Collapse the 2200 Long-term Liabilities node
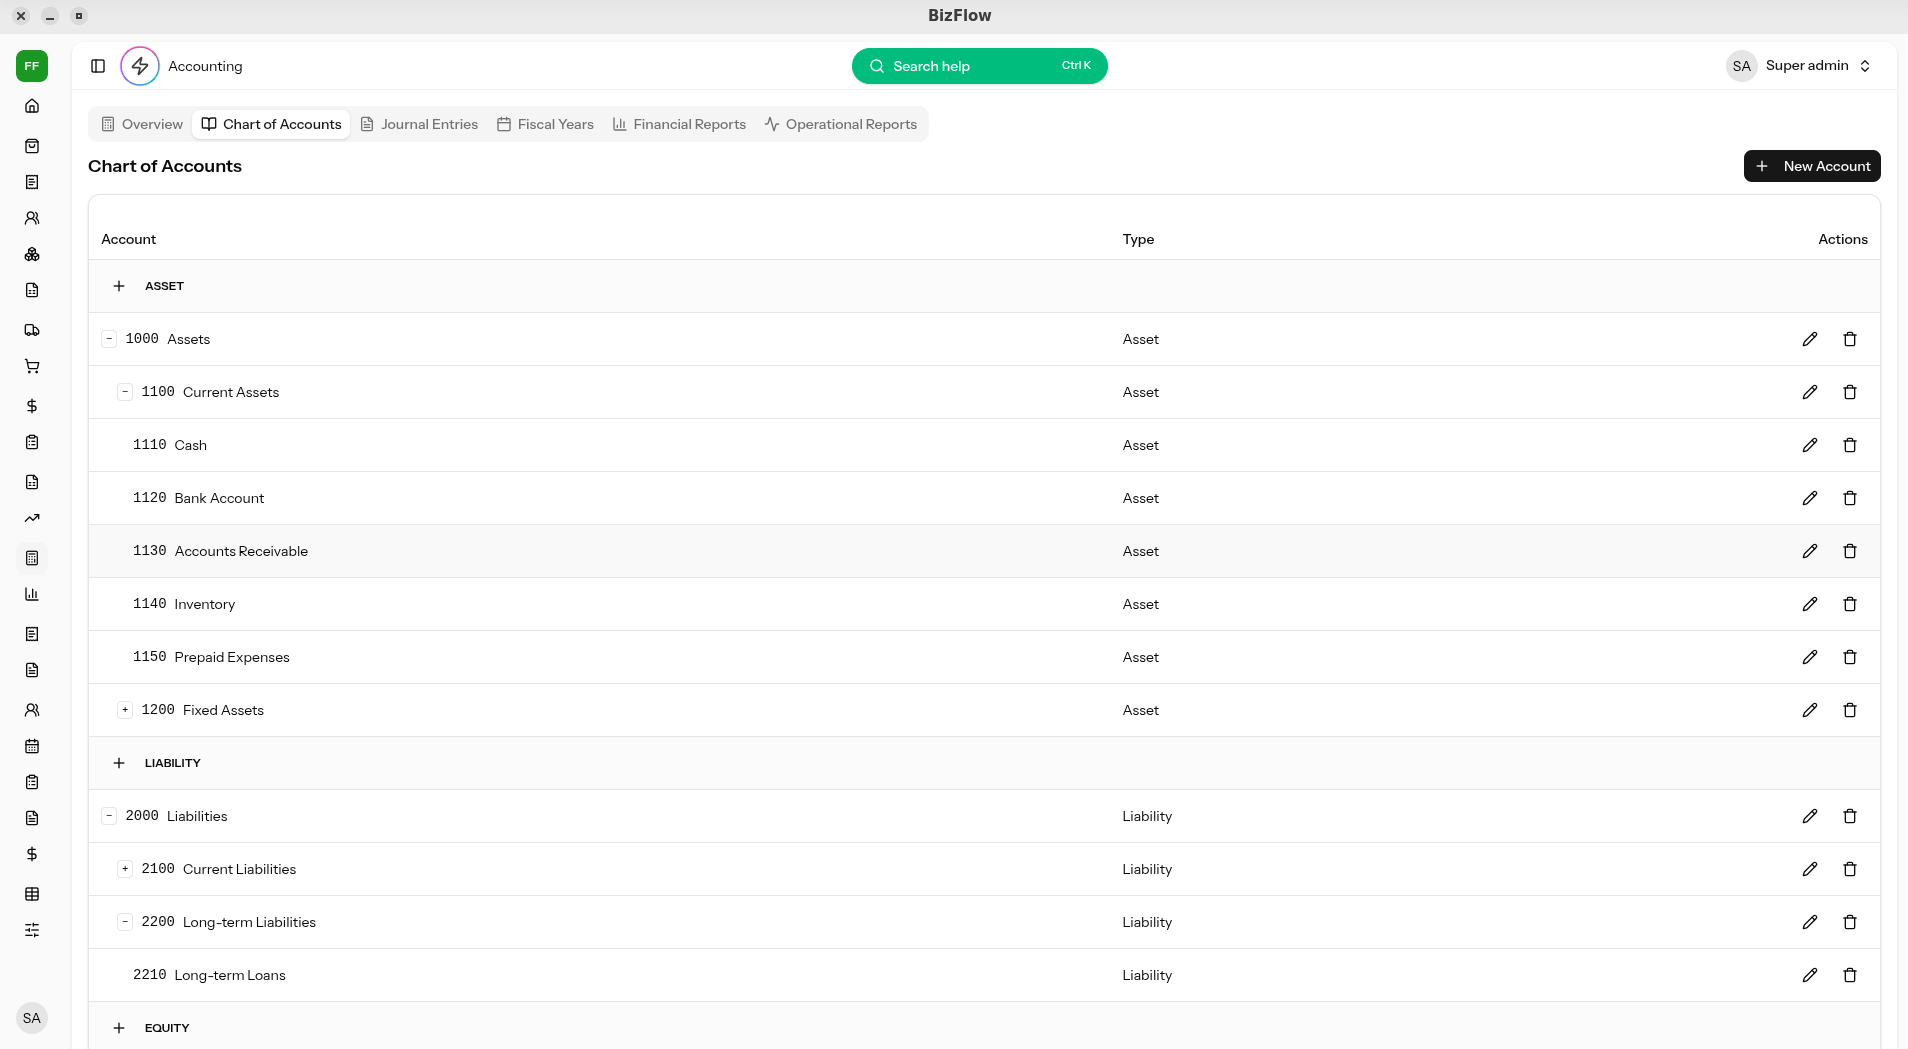 [125, 922]
